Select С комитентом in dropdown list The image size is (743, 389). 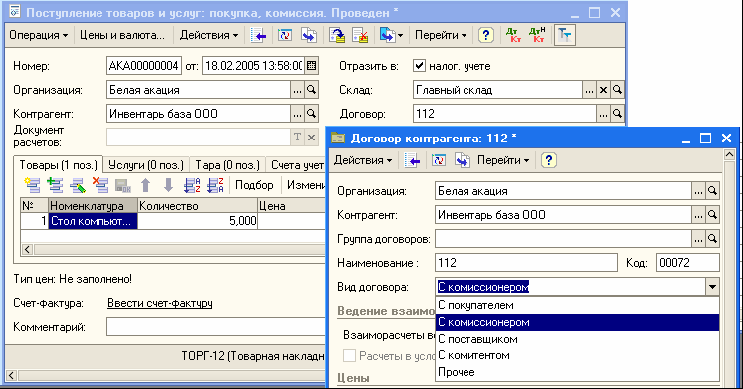click(577, 355)
